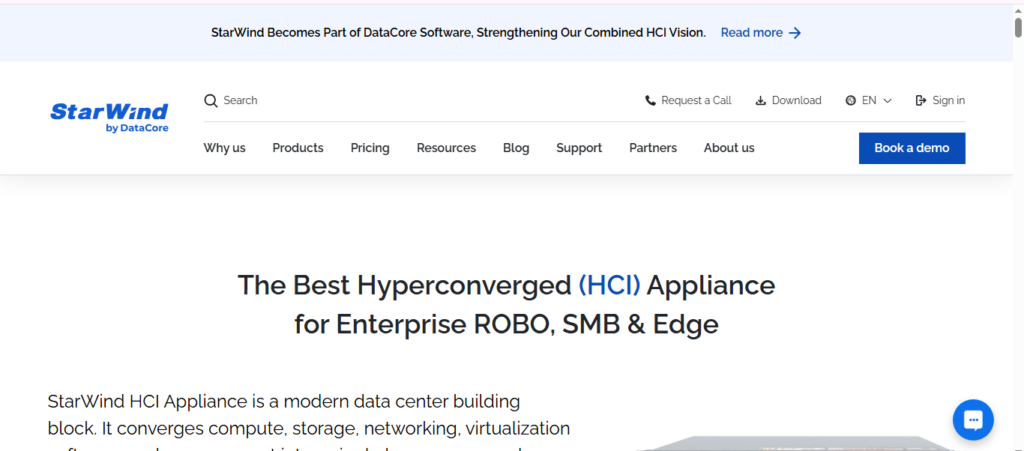This screenshot has height=451, width=1024.
Task: Click the arrow next to Read more
Action: pos(795,33)
